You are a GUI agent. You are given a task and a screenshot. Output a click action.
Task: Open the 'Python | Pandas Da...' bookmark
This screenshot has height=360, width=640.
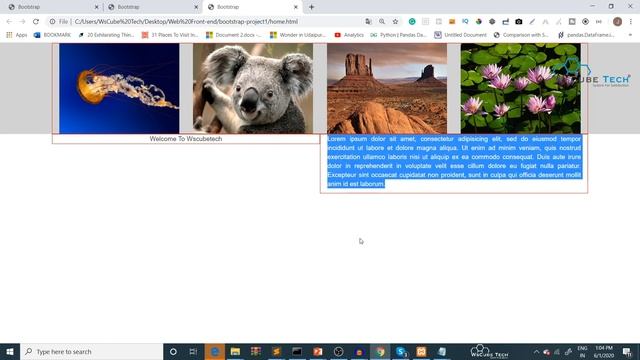point(398,35)
